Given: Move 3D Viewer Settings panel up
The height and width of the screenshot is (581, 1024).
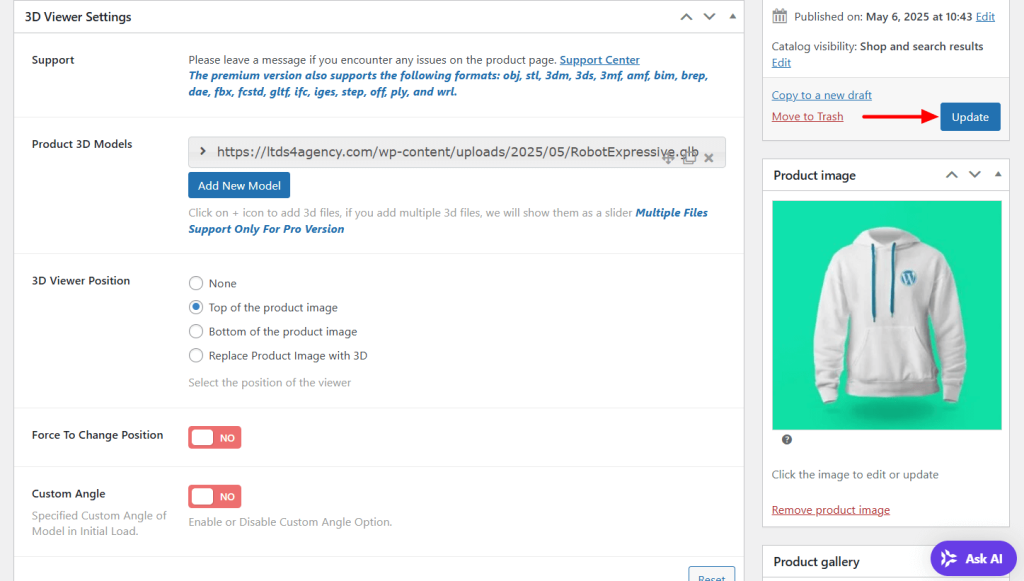Looking at the screenshot, I should click(686, 17).
